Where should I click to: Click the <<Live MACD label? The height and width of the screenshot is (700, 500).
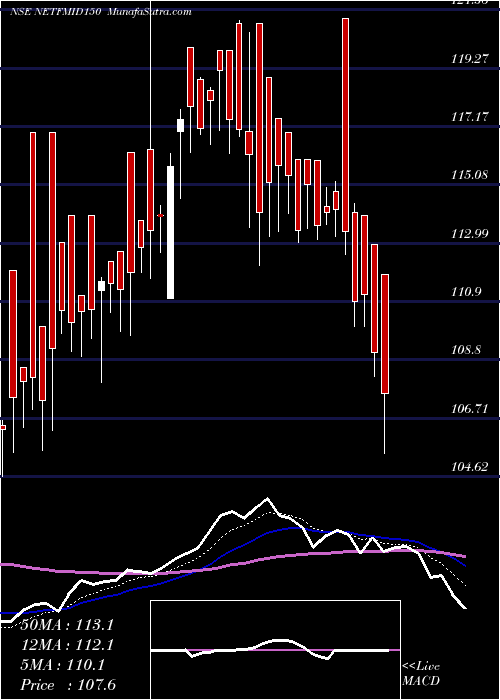(421, 673)
